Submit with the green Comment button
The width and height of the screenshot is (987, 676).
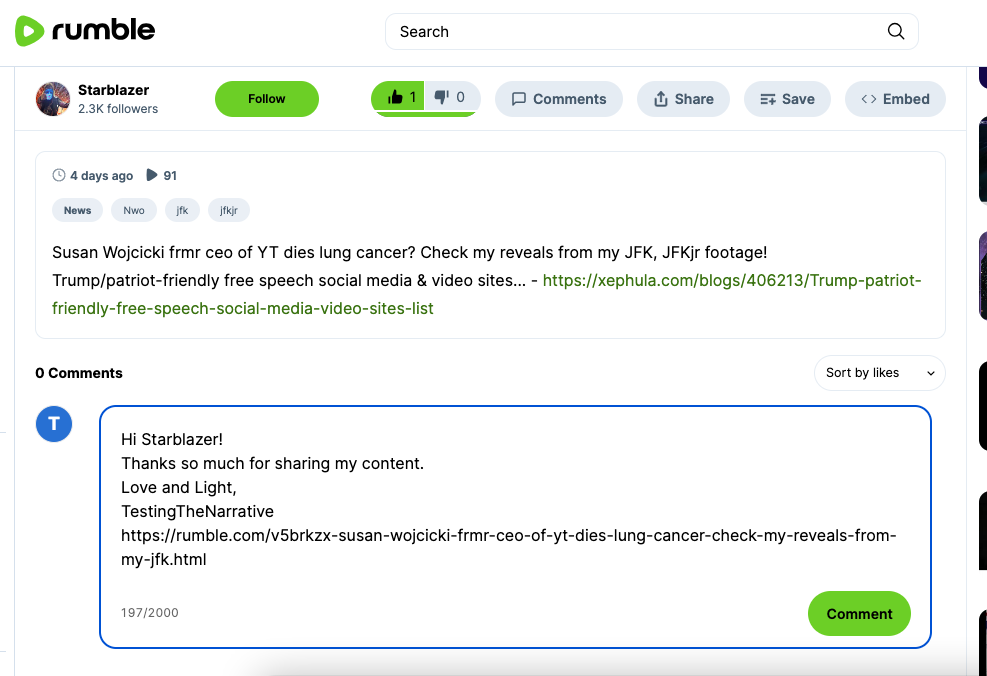pos(859,614)
